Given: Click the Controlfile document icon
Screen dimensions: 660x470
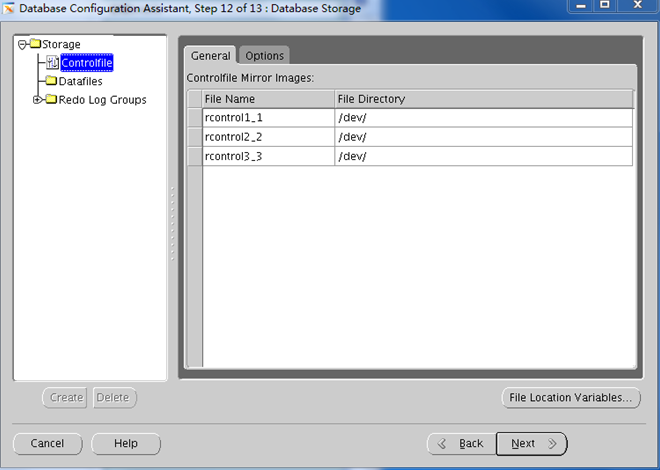Looking at the screenshot, I should (x=52, y=63).
